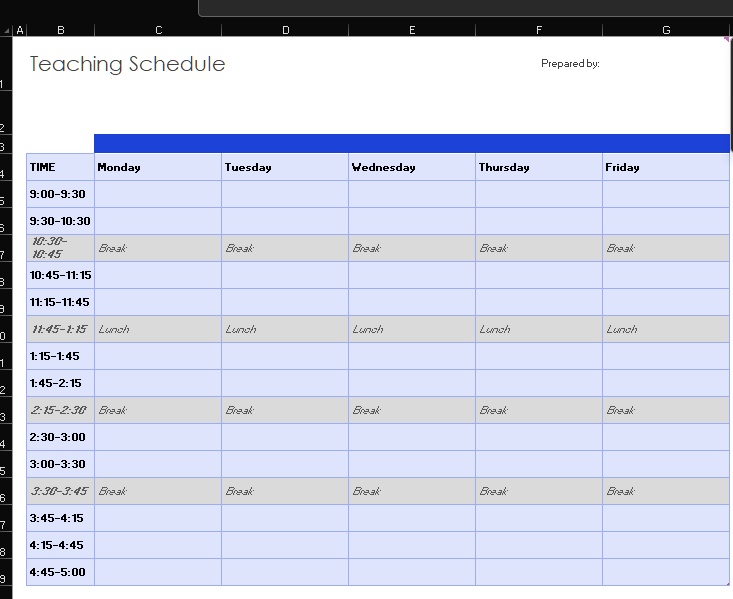This screenshot has width=733, height=599.
Task: Click the TIME header cell
Action: (x=60, y=167)
